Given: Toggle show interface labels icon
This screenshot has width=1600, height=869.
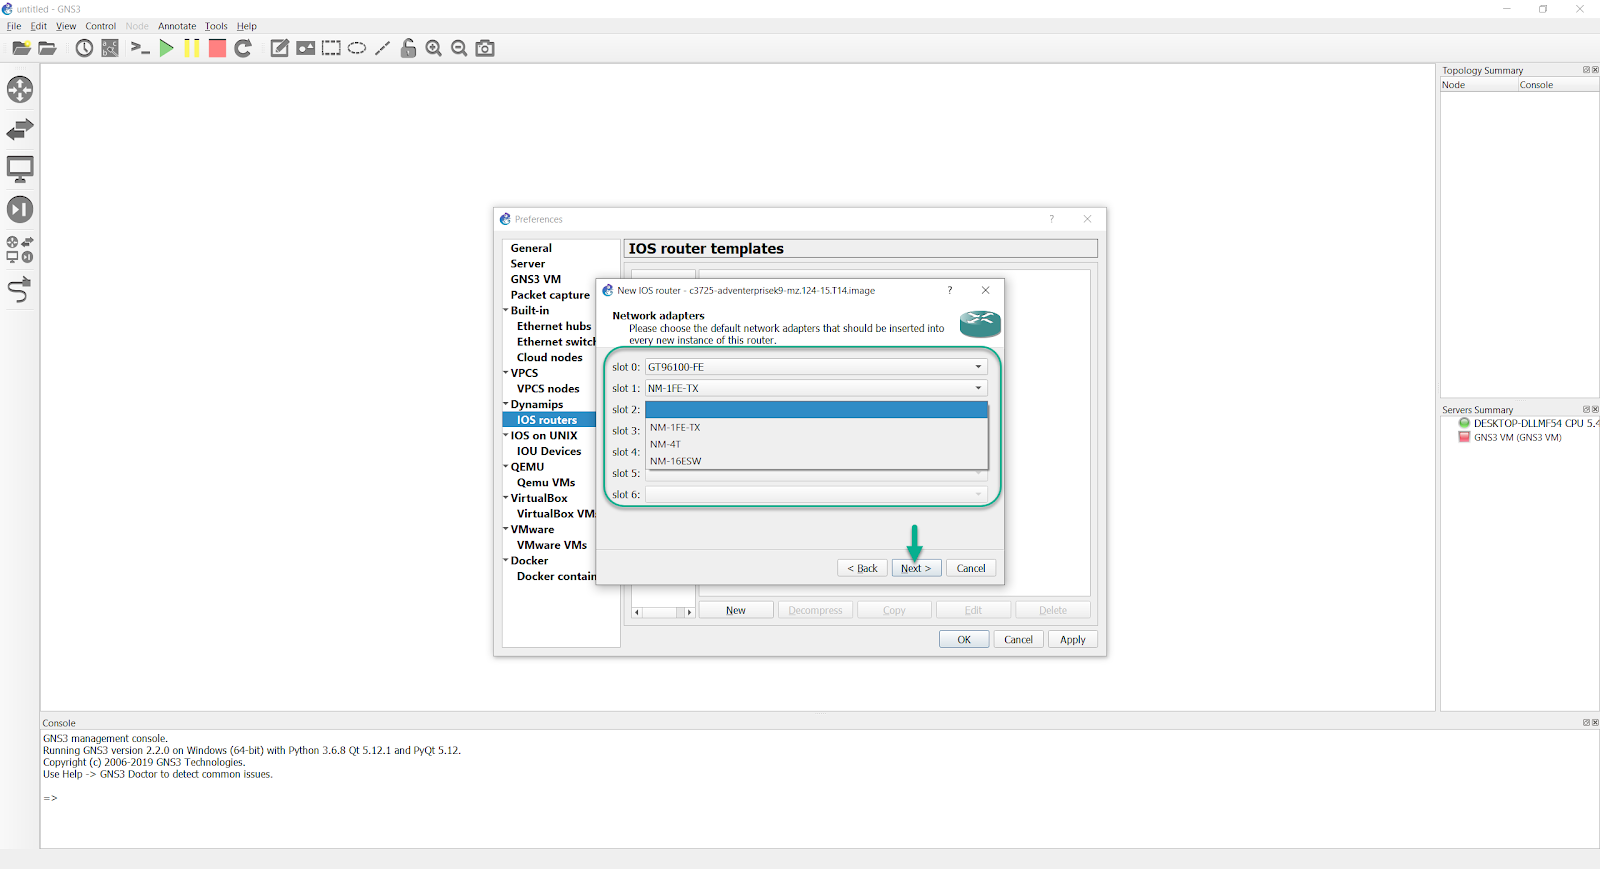Looking at the screenshot, I should click(x=110, y=48).
